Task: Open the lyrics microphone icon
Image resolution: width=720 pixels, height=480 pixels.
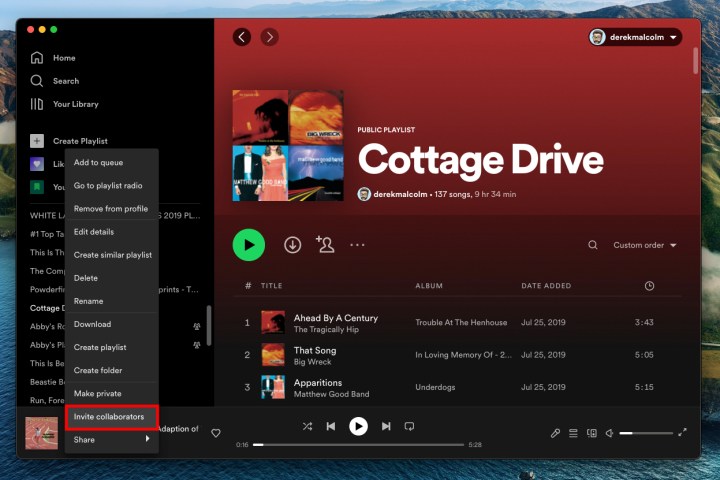Action: point(555,433)
